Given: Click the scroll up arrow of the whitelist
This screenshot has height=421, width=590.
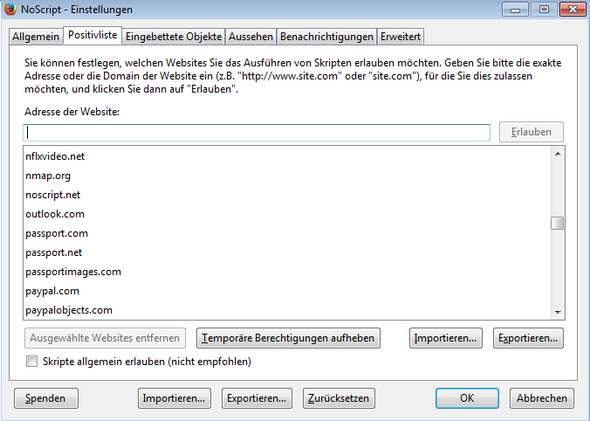Looking at the screenshot, I should click(x=558, y=154).
